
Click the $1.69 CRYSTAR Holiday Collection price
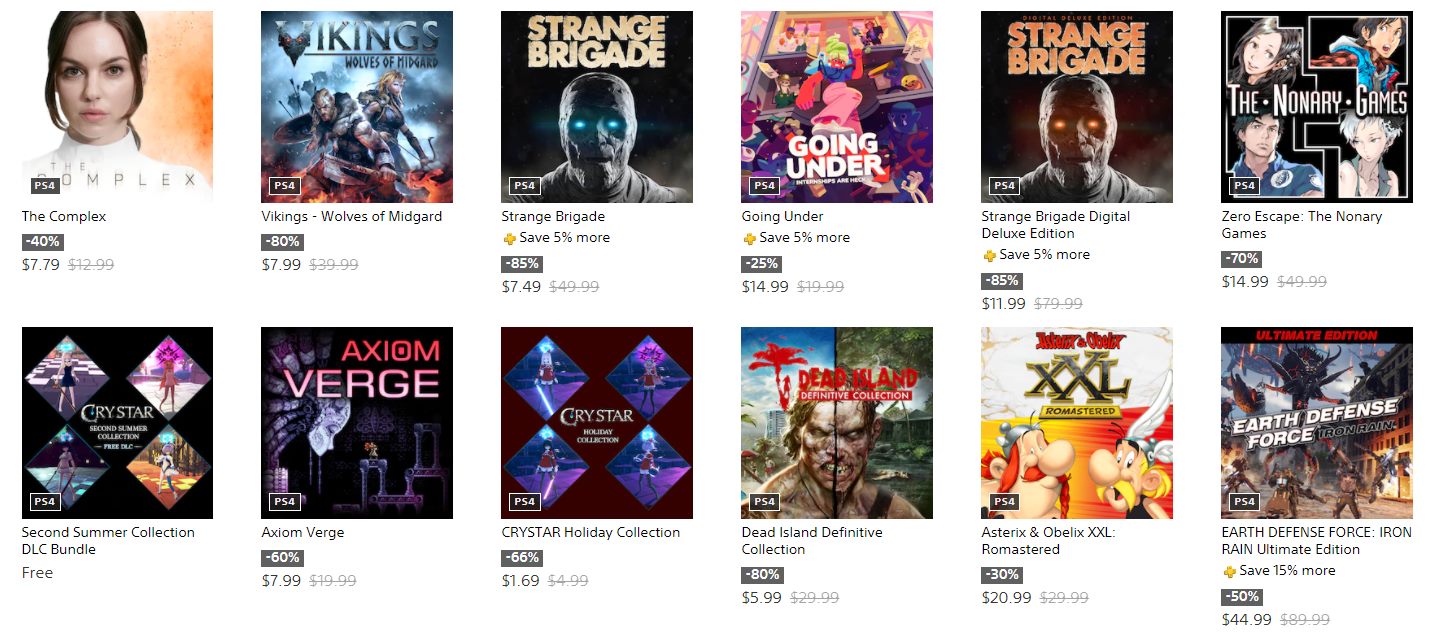click(x=520, y=581)
